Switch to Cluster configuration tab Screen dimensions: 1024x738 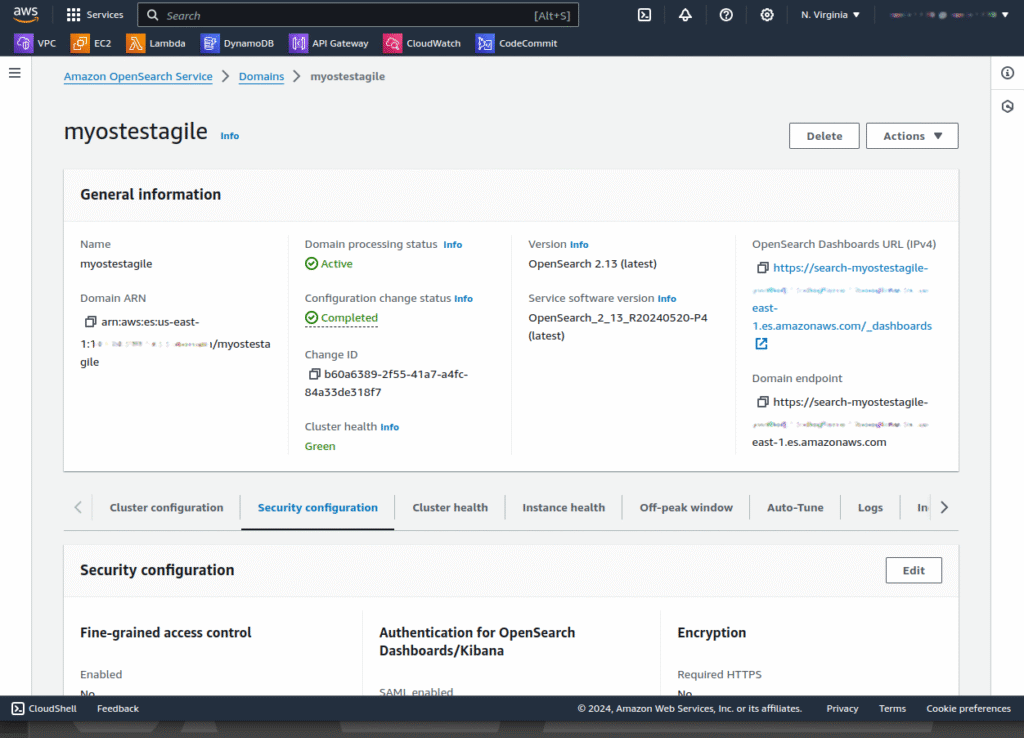point(167,507)
